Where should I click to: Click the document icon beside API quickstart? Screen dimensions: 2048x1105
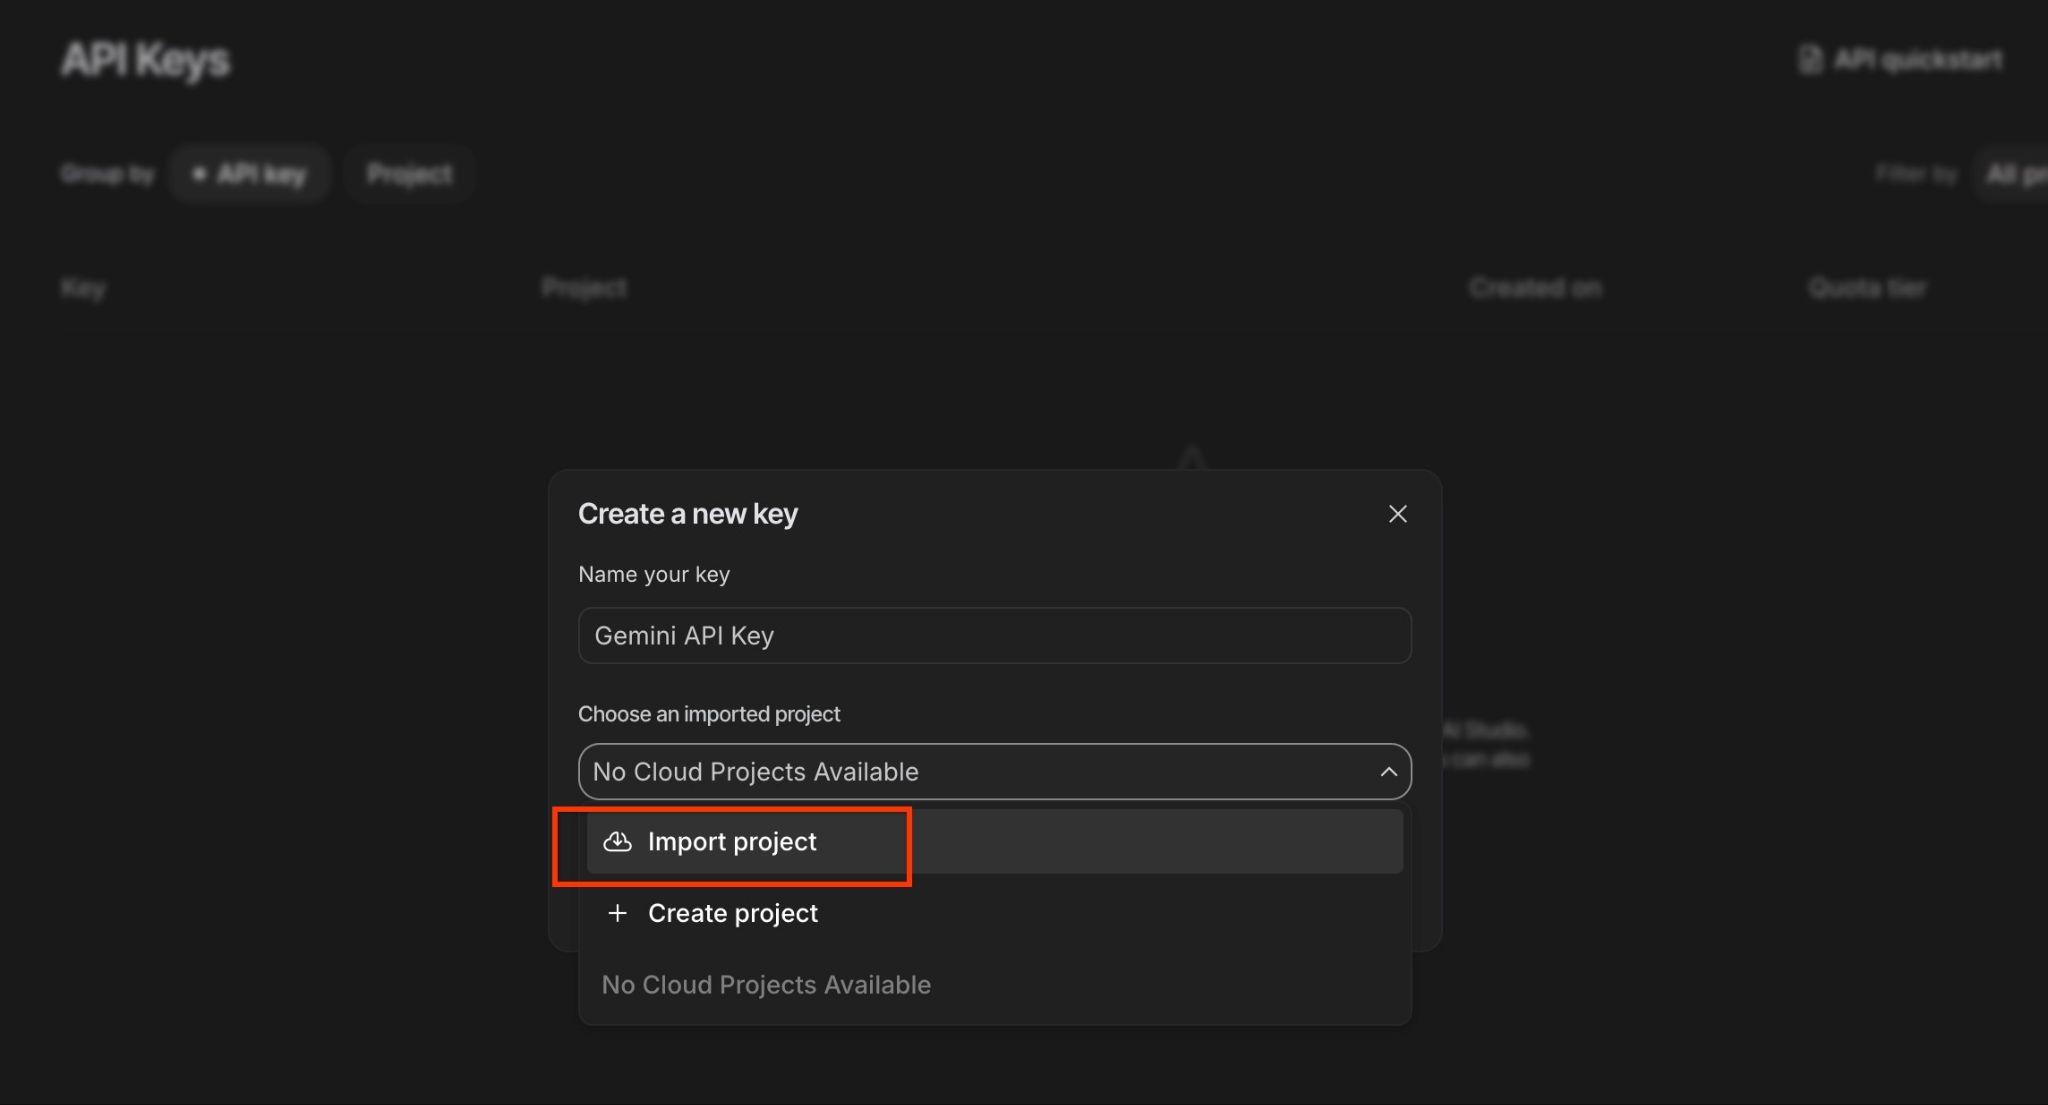(1809, 60)
